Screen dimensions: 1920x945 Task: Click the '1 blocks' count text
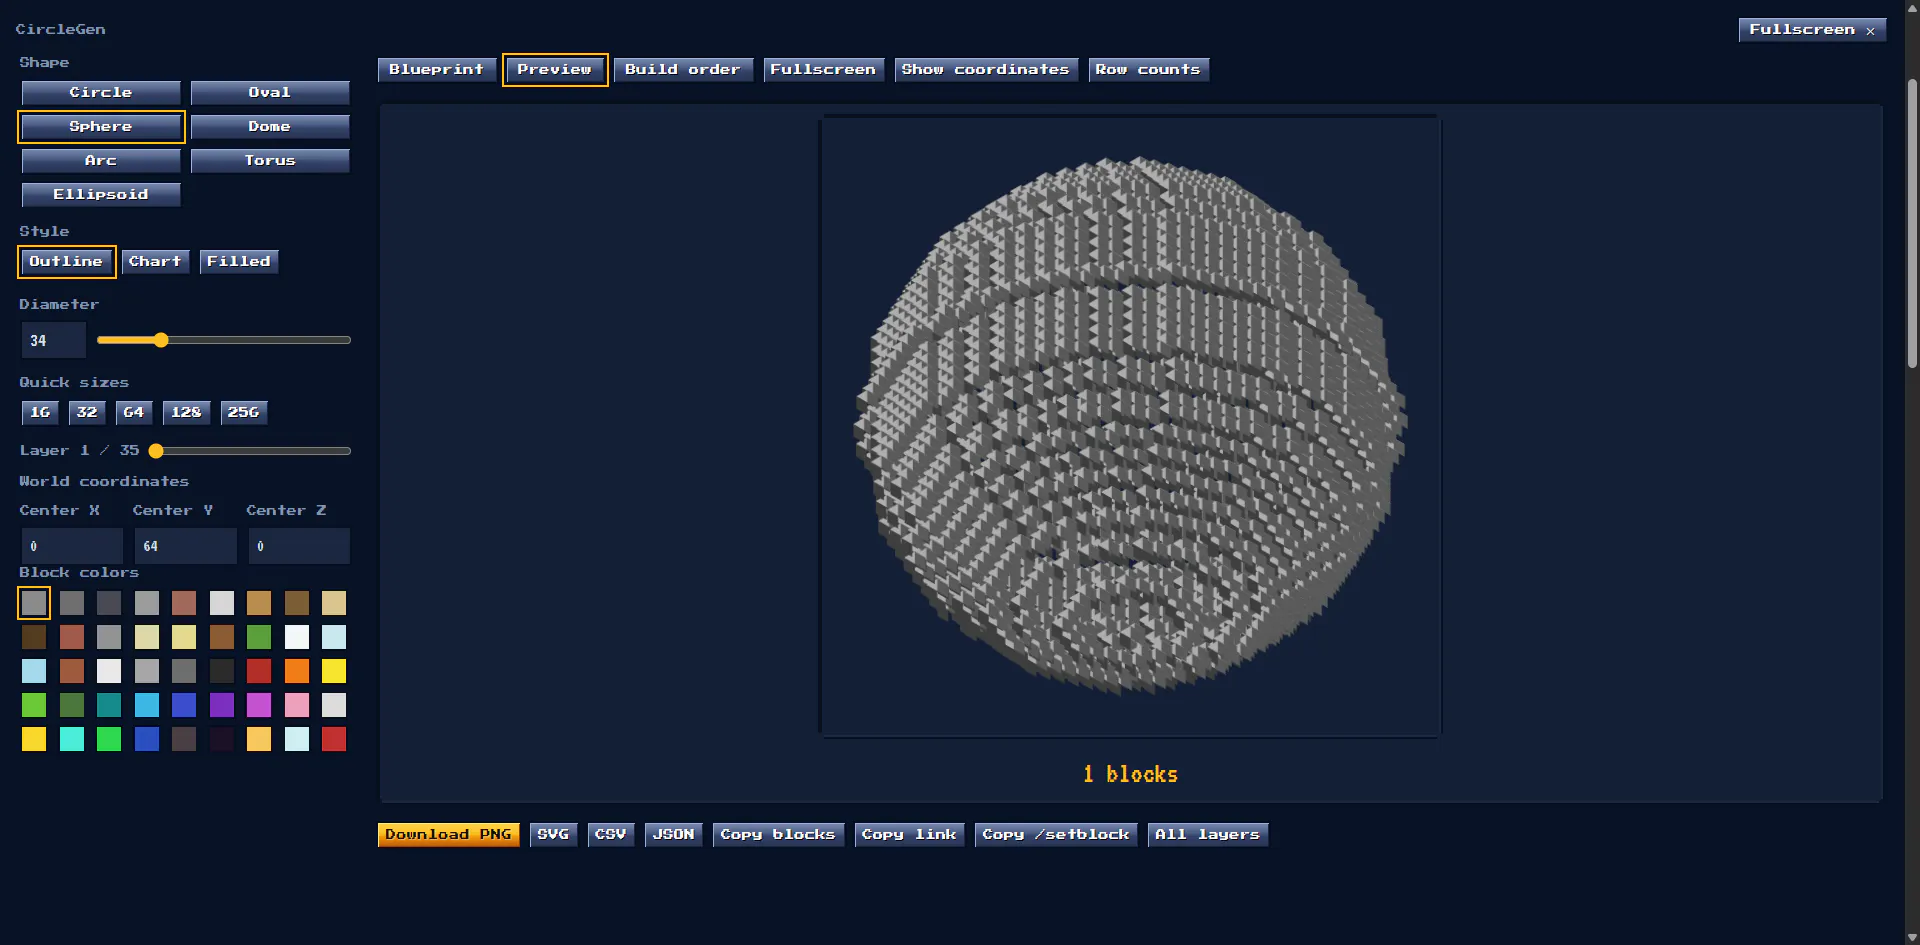[x=1130, y=774]
